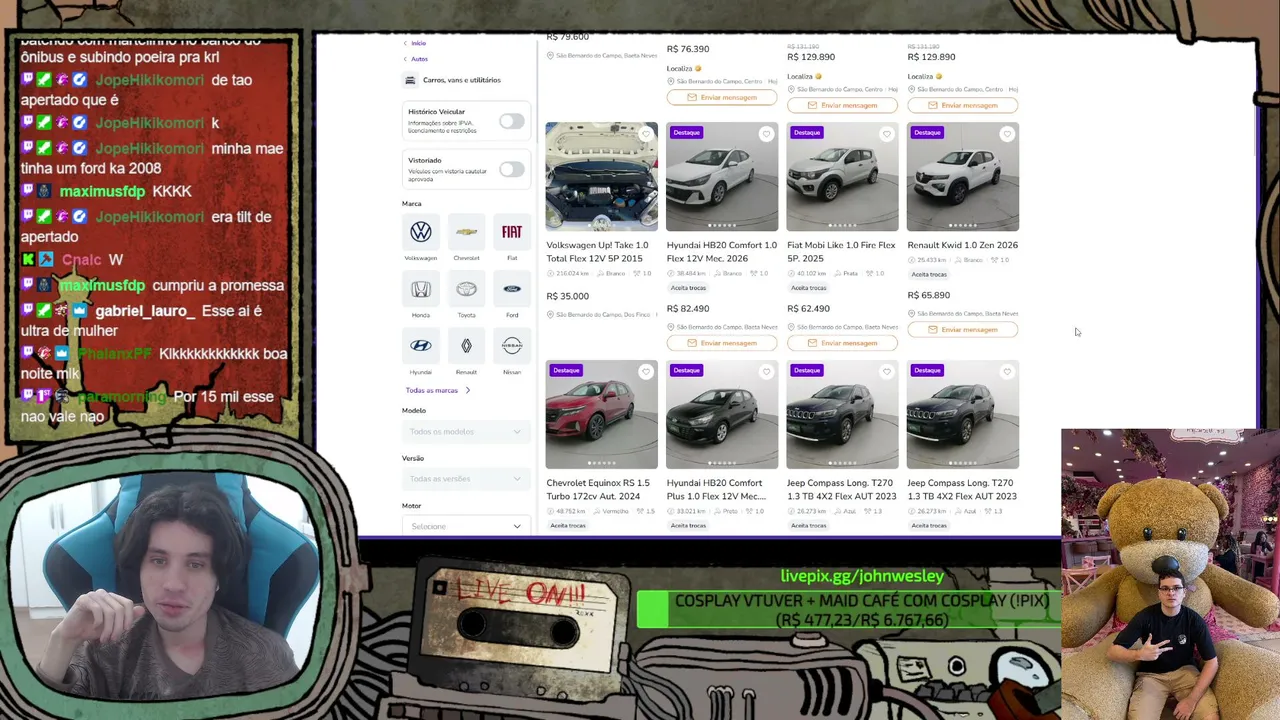Open Volkswagen Up! Take 1.0 listing title
This screenshot has height=720, width=1280.
(598, 252)
